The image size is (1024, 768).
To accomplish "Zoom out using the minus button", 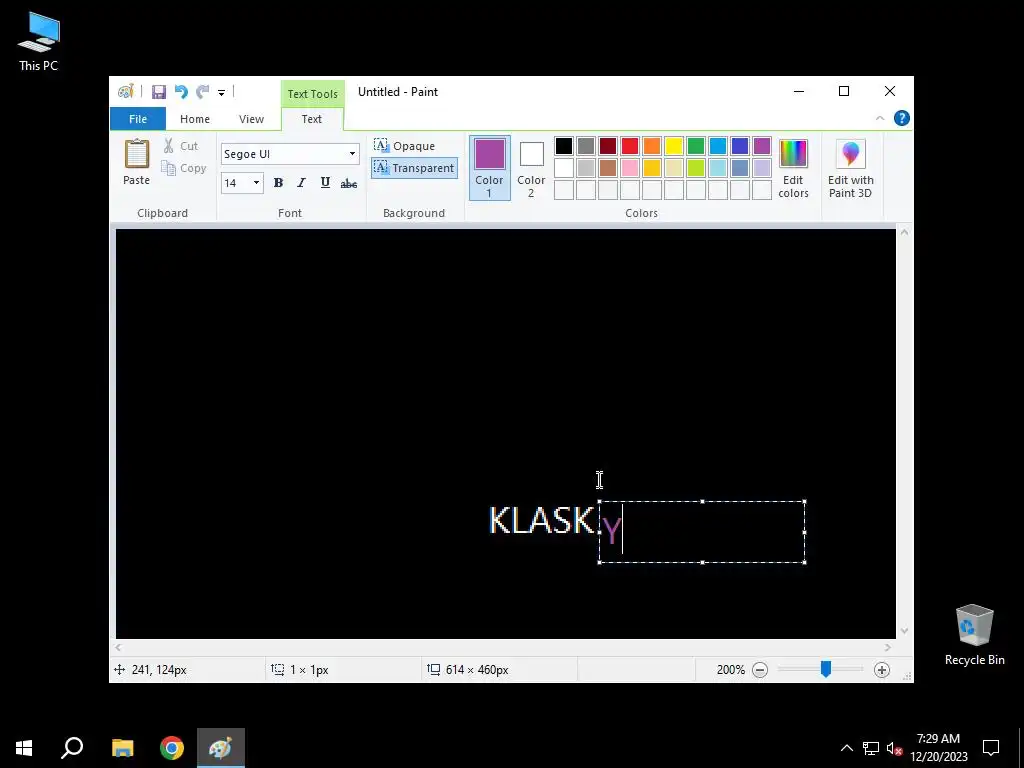I will tap(760, 670).
